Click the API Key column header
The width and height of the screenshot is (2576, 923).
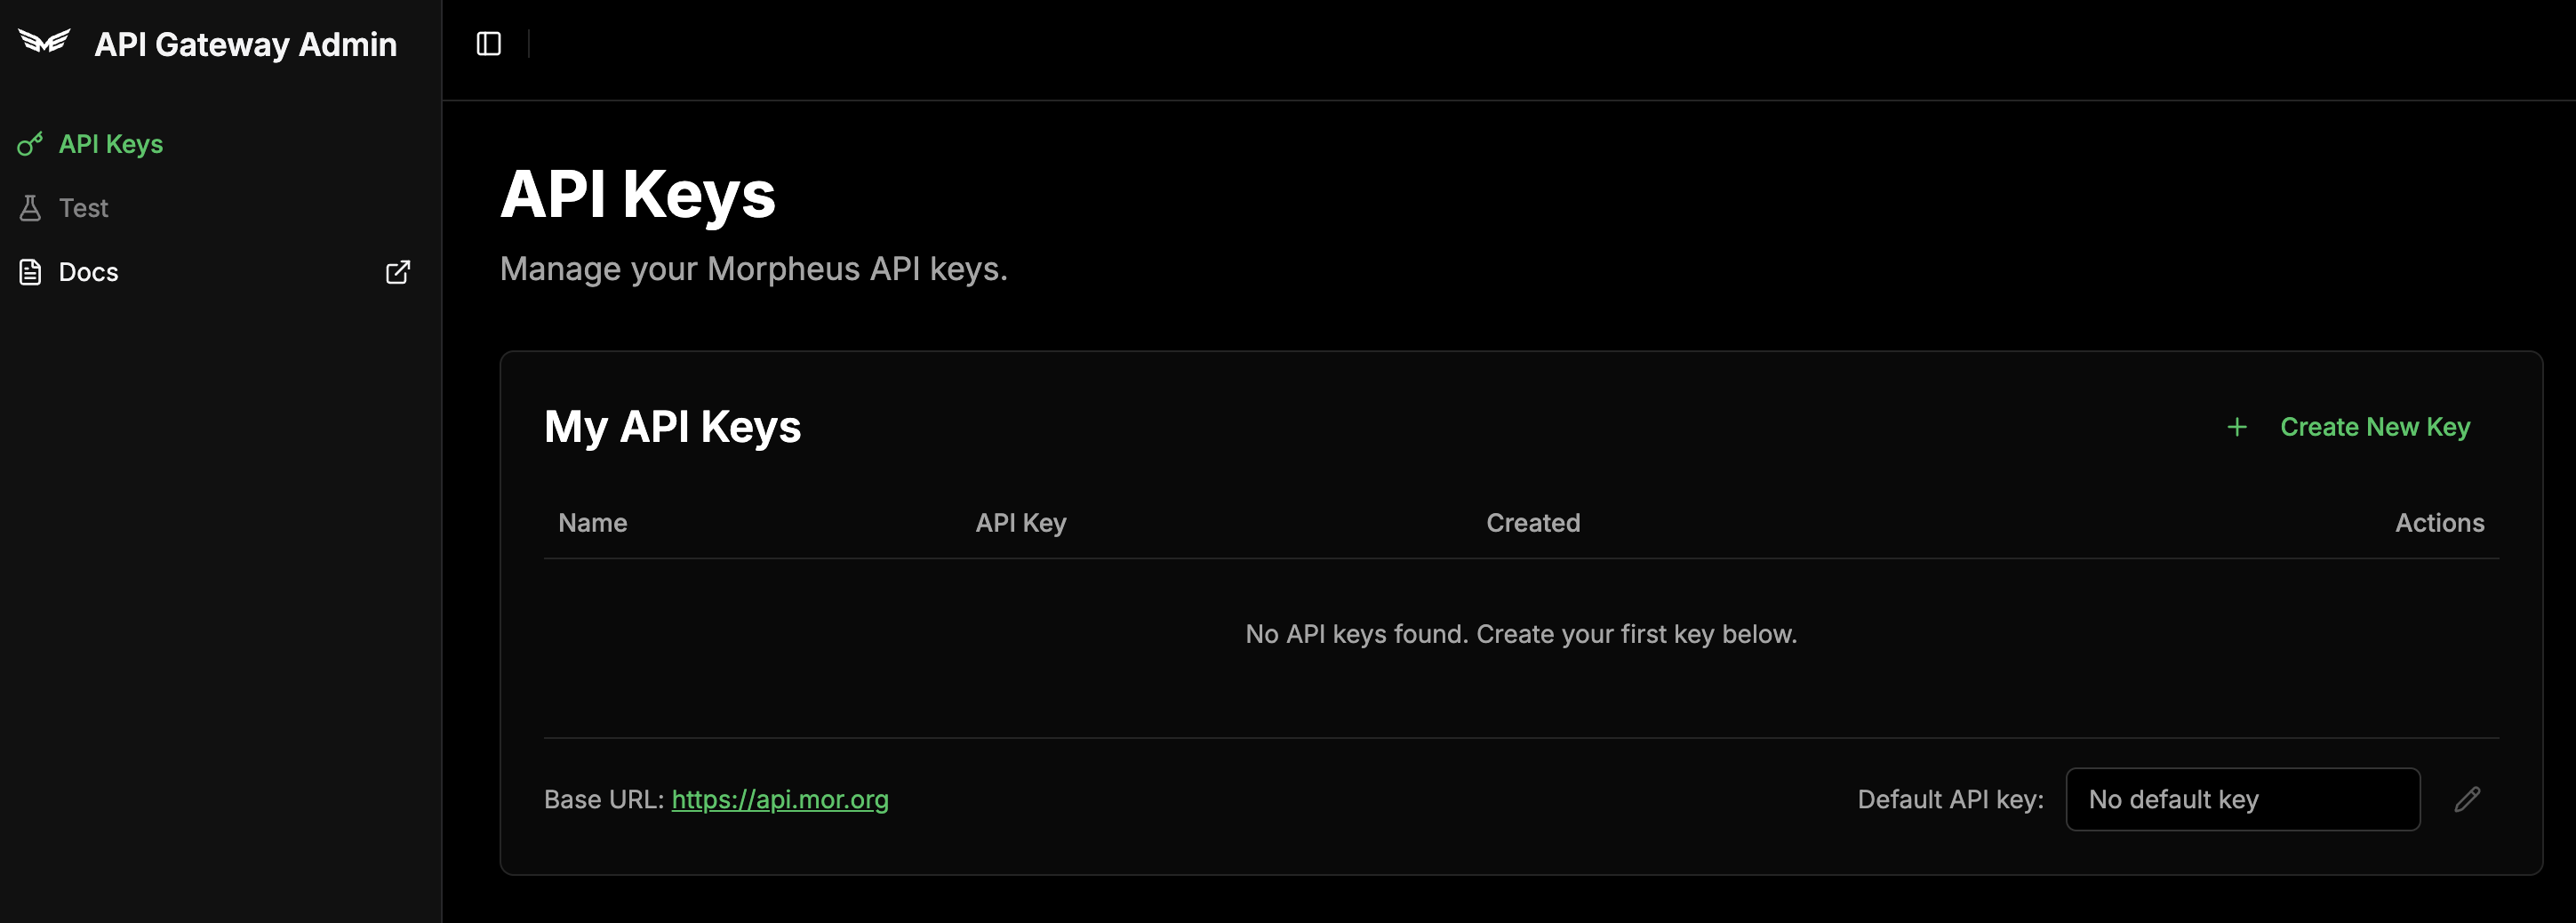click(1021, 522)
